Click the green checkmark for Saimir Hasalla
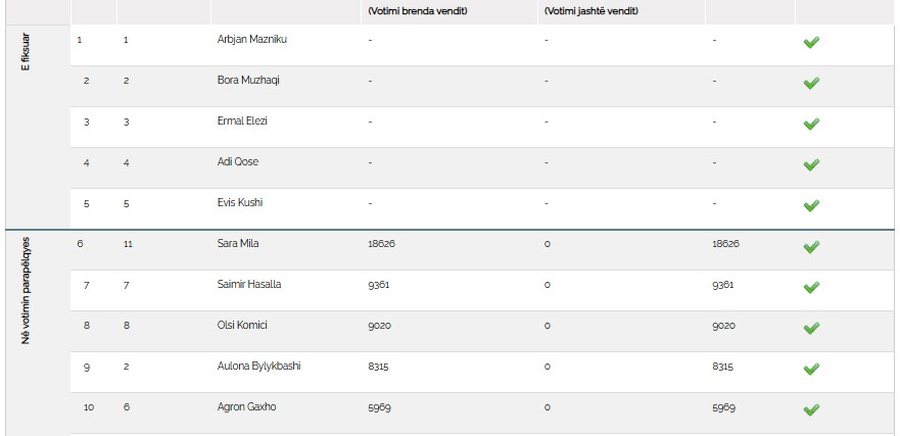Screen dimensions: 900x436 click(811, 287)
